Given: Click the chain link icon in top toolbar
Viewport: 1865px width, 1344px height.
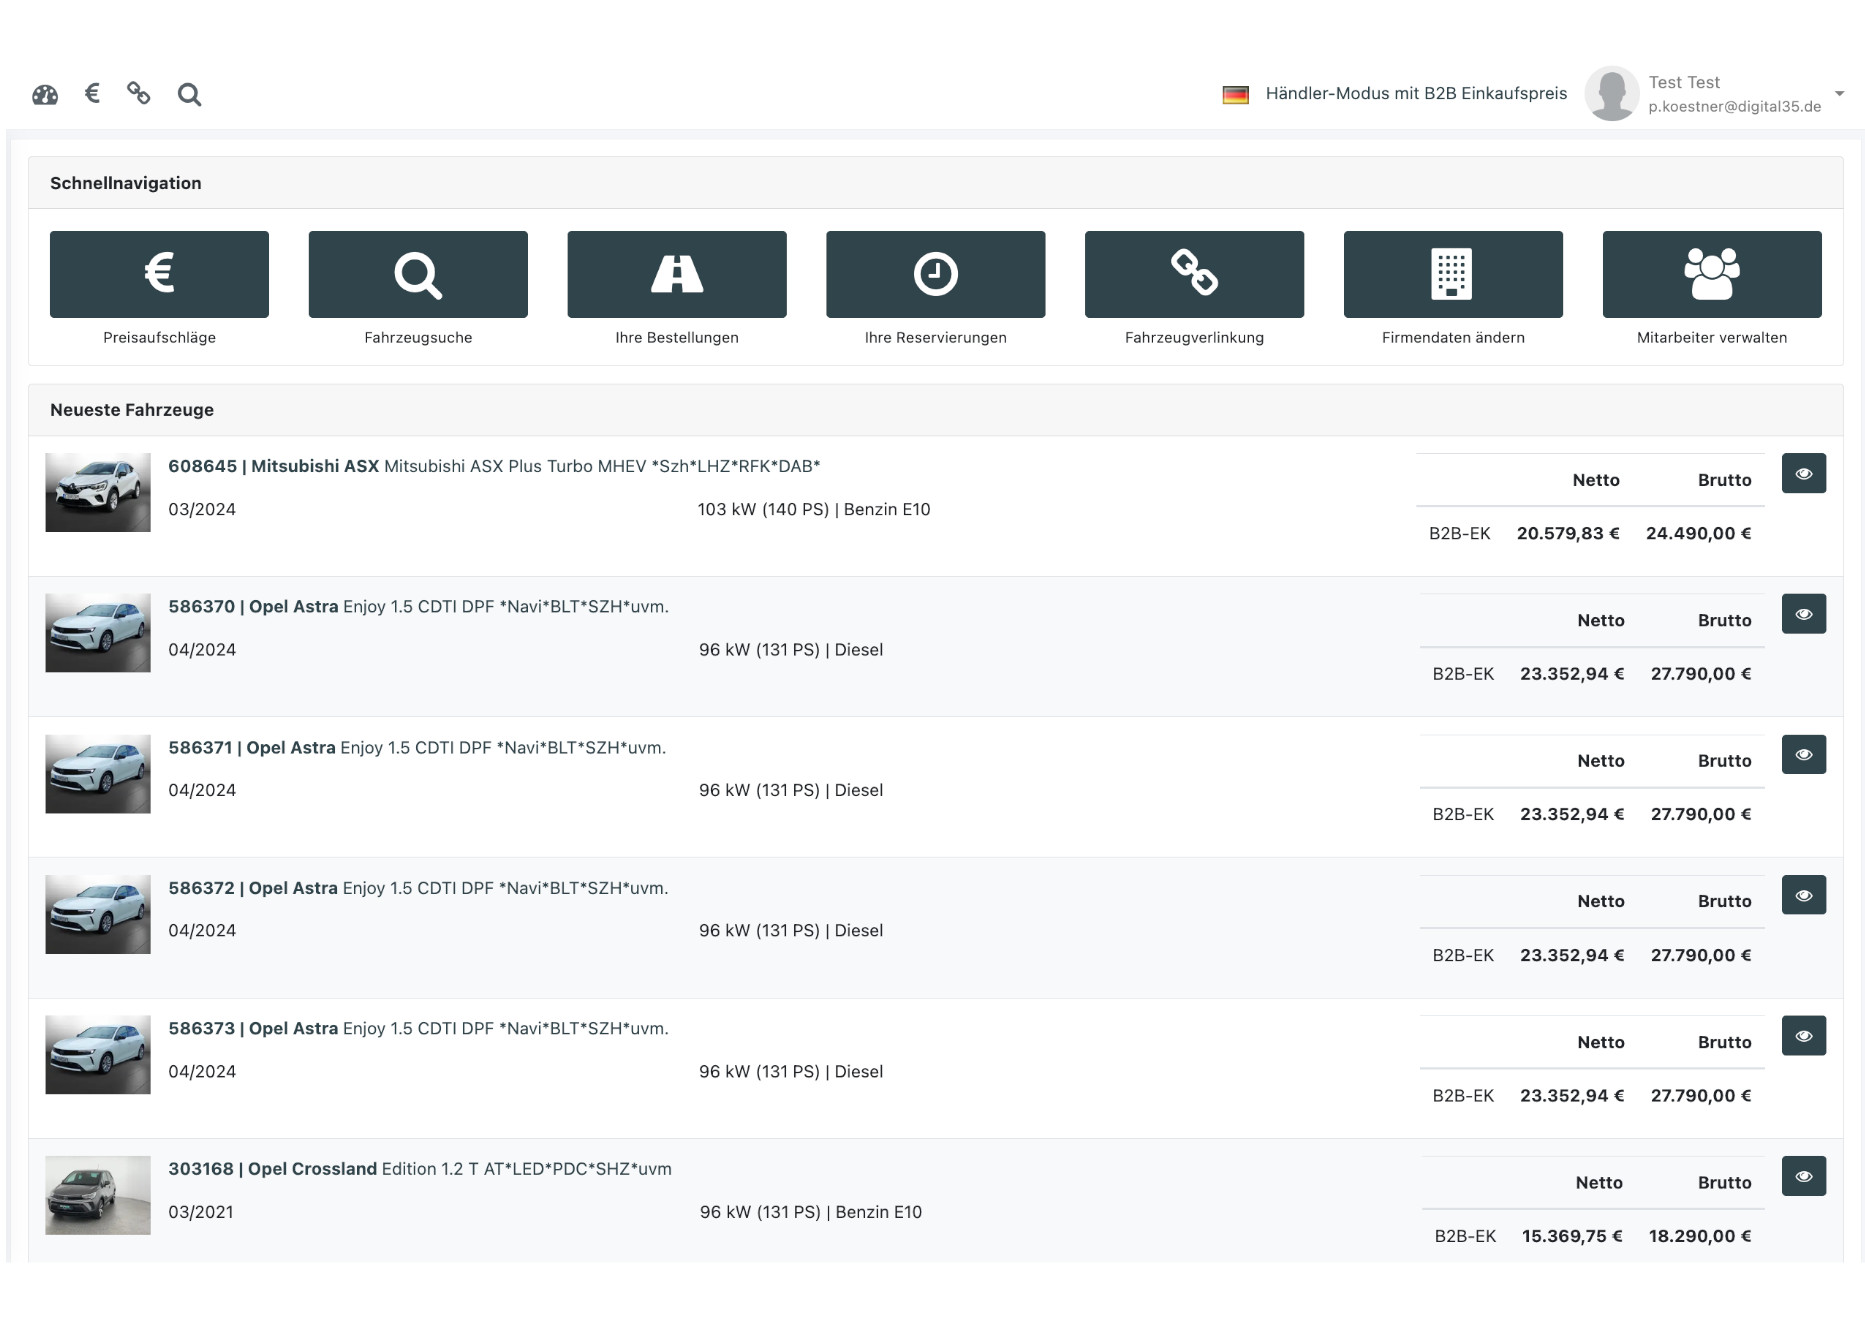Looking at the screenshot, I should [x=139, y=94].
